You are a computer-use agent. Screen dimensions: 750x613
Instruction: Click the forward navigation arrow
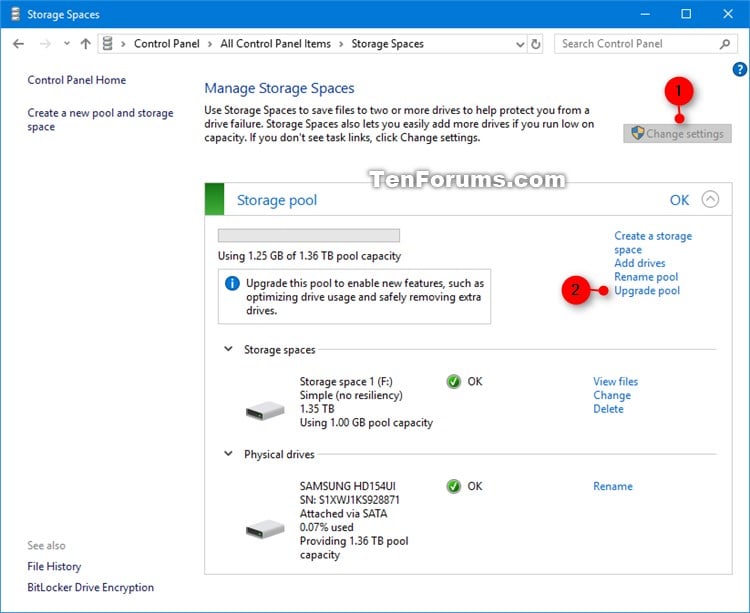pyautogui.click(x=45, y=44)
